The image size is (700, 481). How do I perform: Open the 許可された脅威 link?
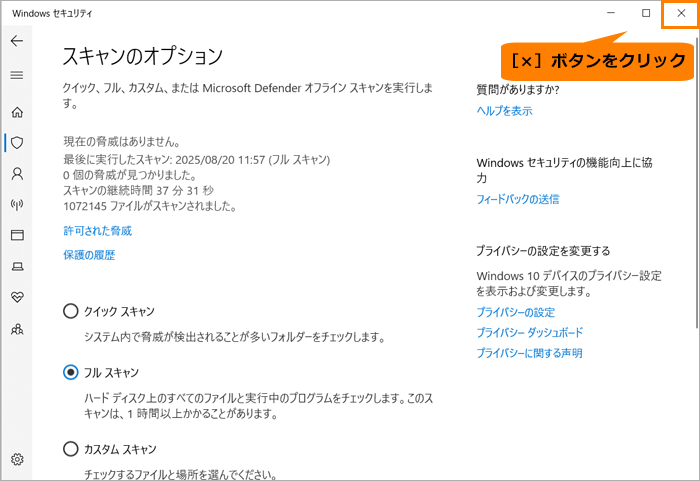tap(98, 231)
